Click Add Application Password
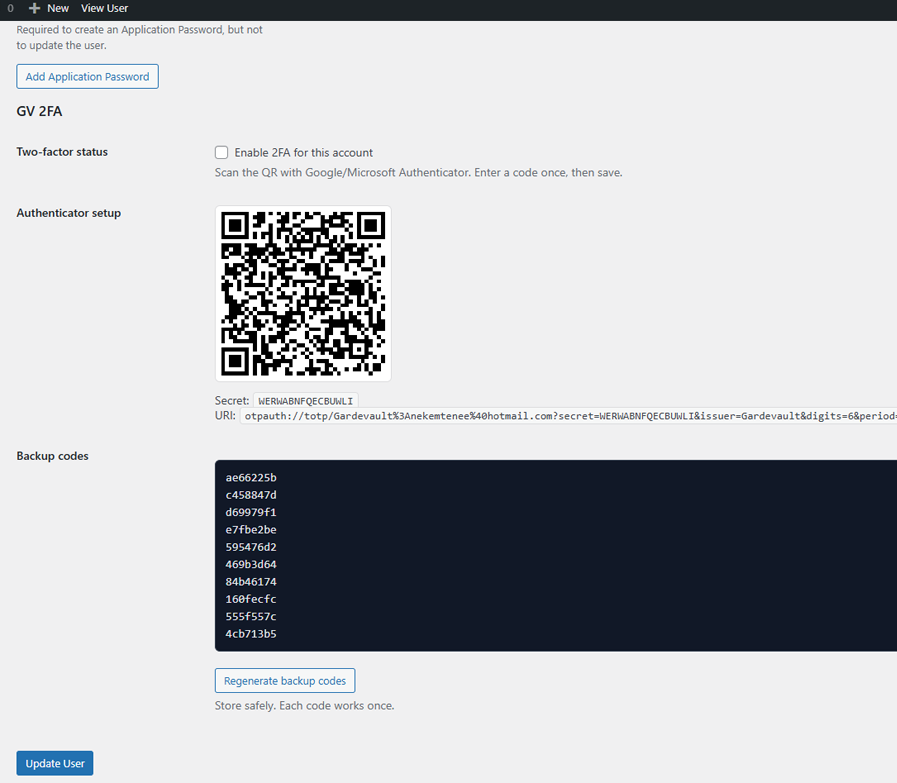The width and height of the screenshot is (897, 783). click(x=87, y=76)
